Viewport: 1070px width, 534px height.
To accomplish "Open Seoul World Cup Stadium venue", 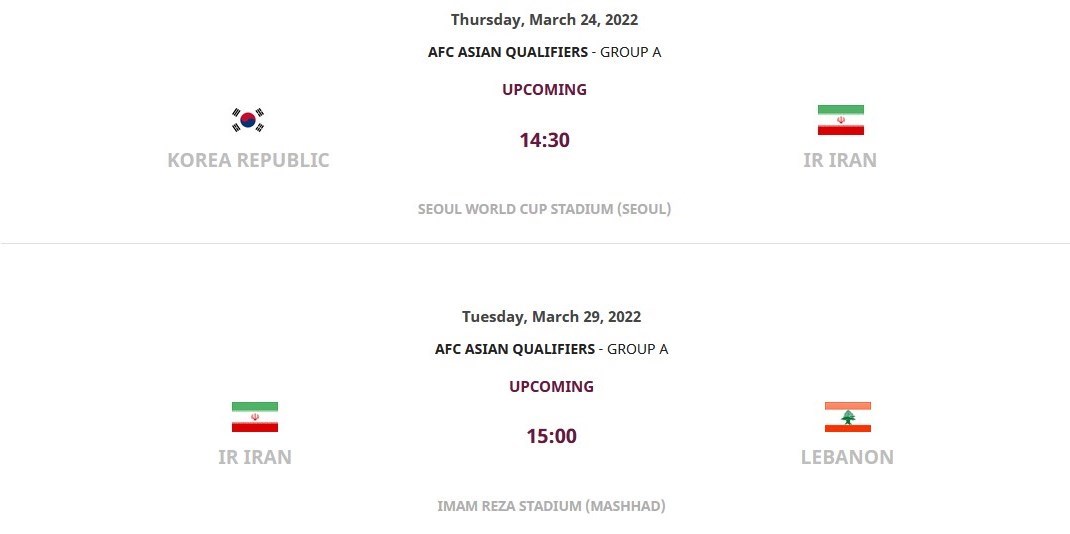I will pos(544,210).
